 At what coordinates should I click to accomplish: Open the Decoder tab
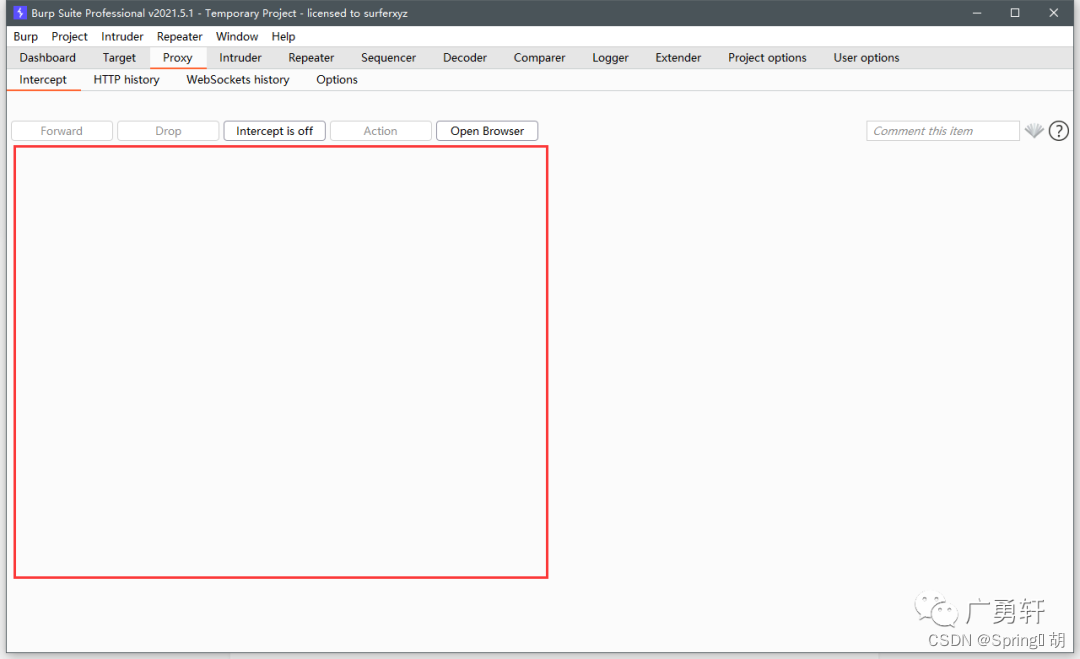point(465,58)
